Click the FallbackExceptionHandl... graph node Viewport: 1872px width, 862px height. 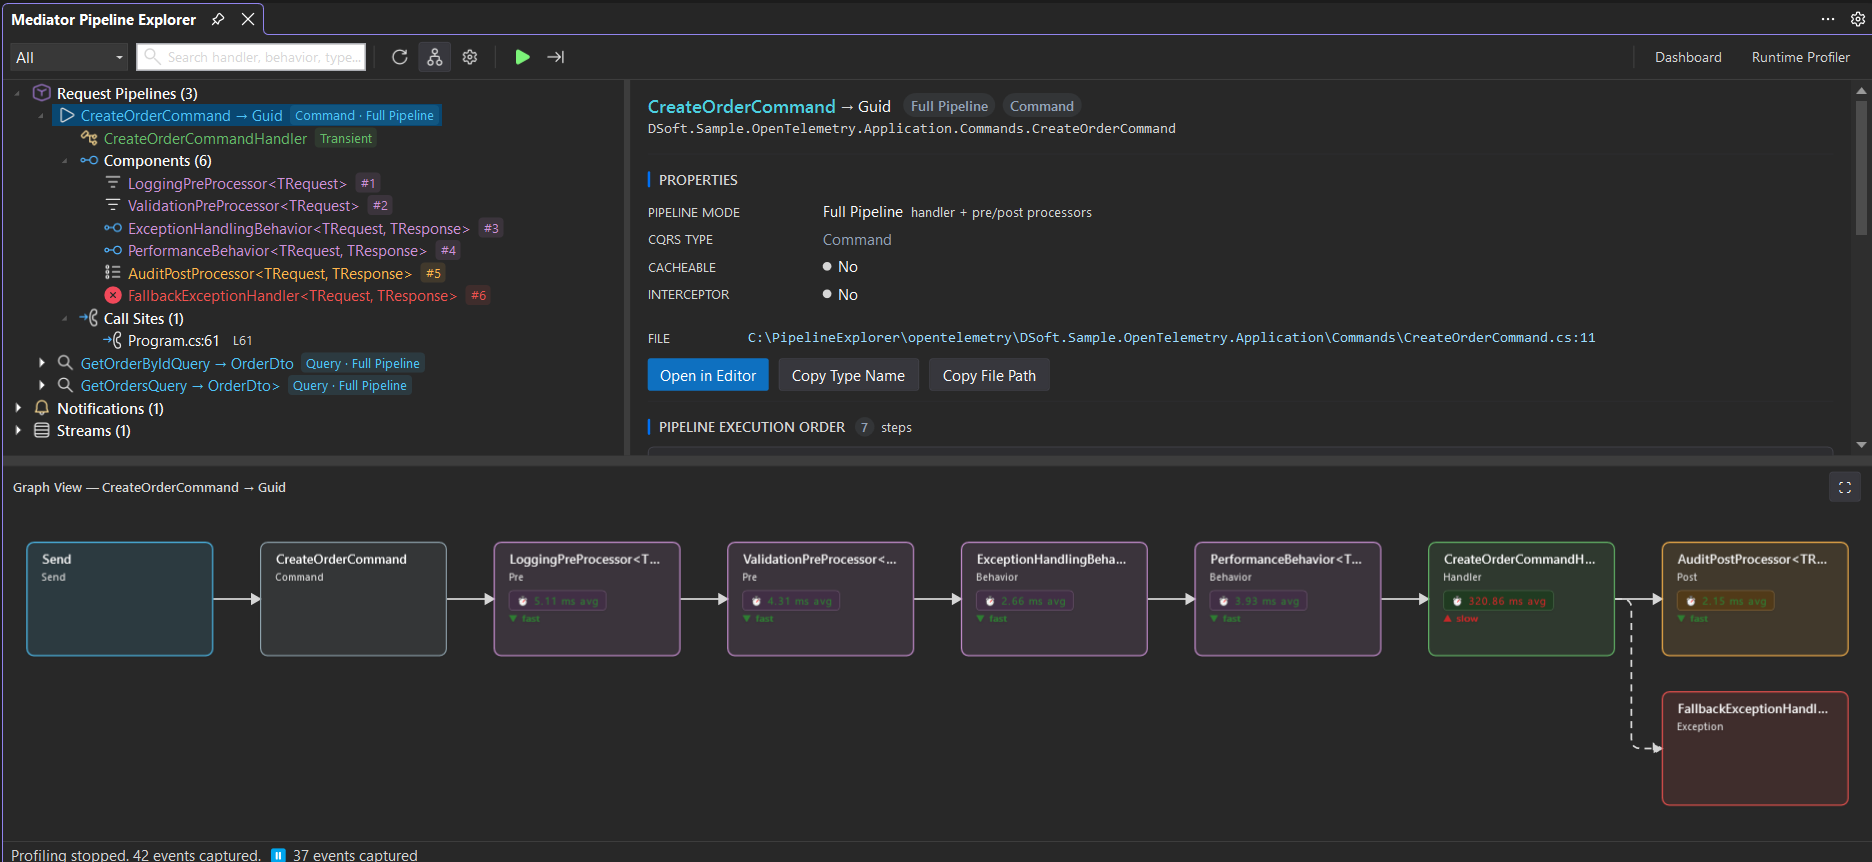pos(1755,748)
